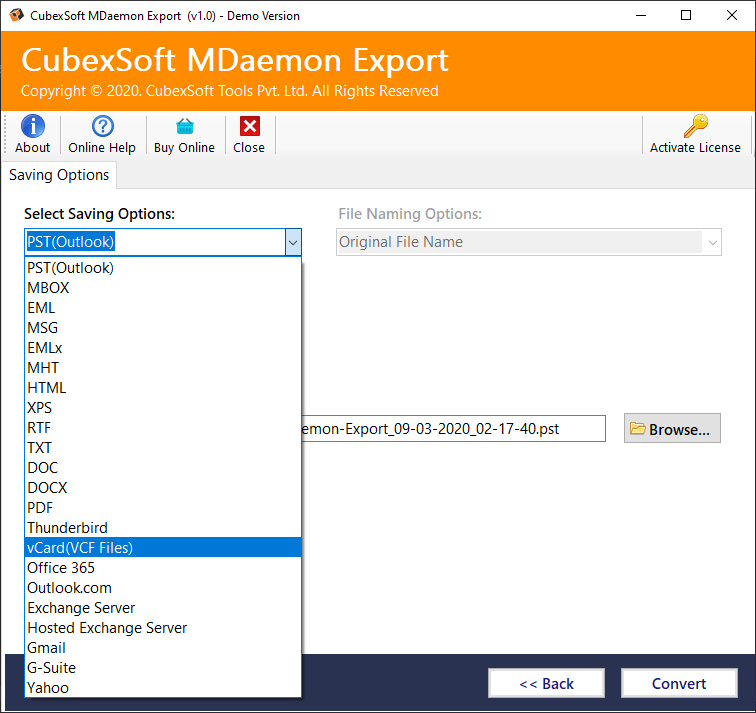
Task: Expand the File Naming Options dropdown
Action: click(711, 242)
